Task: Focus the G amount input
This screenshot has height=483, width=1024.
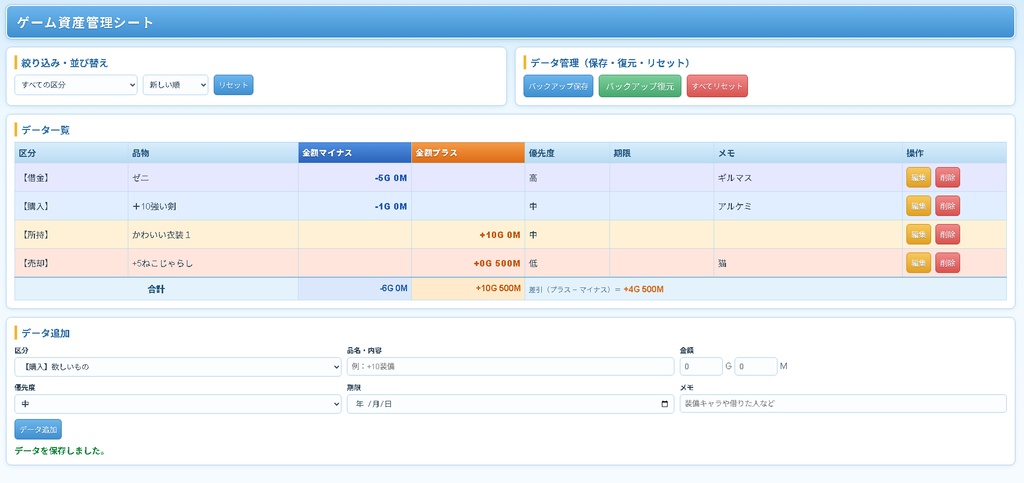Action: [x=701, y=367]
